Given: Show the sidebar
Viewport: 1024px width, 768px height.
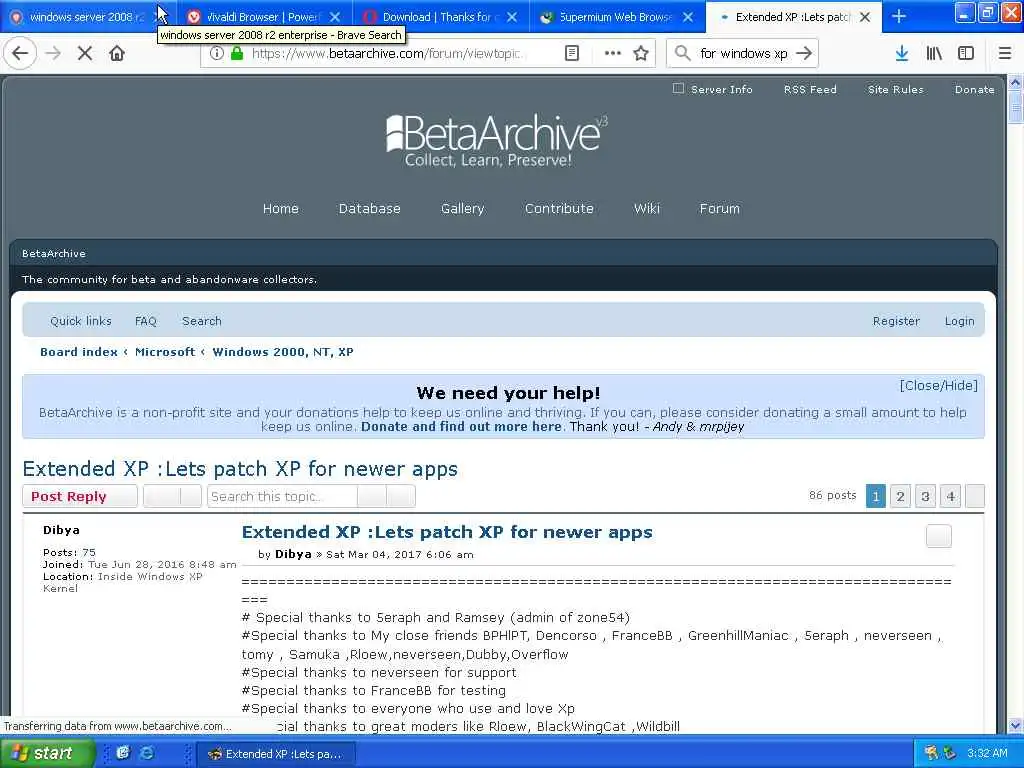Looking at the screenshot, I should (966, 53).
